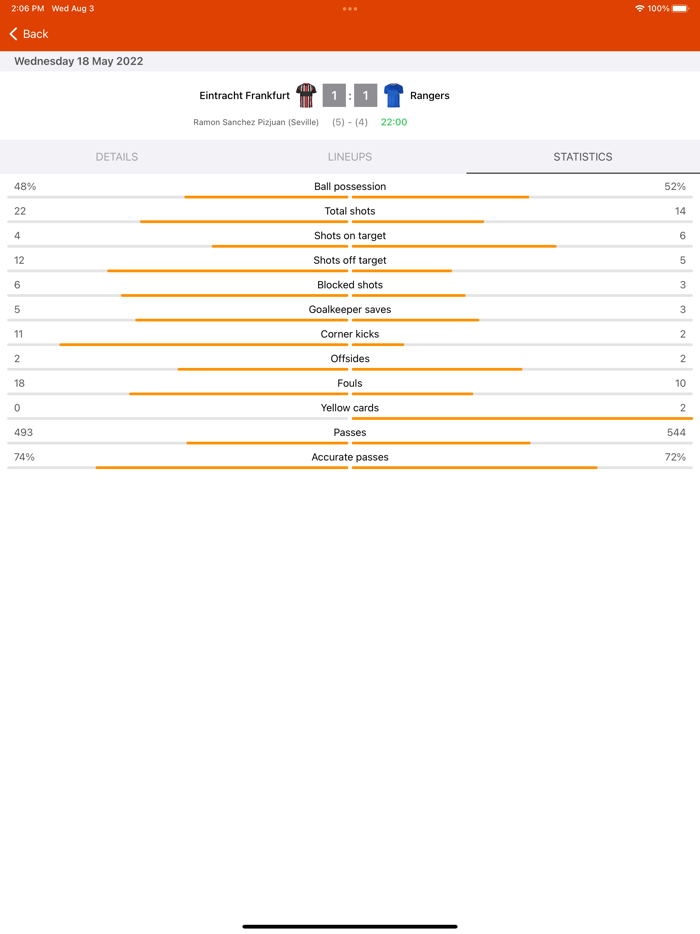Tap the Yellow cards statistic row
The image size is (700, 934).
(x=349, y=408)
